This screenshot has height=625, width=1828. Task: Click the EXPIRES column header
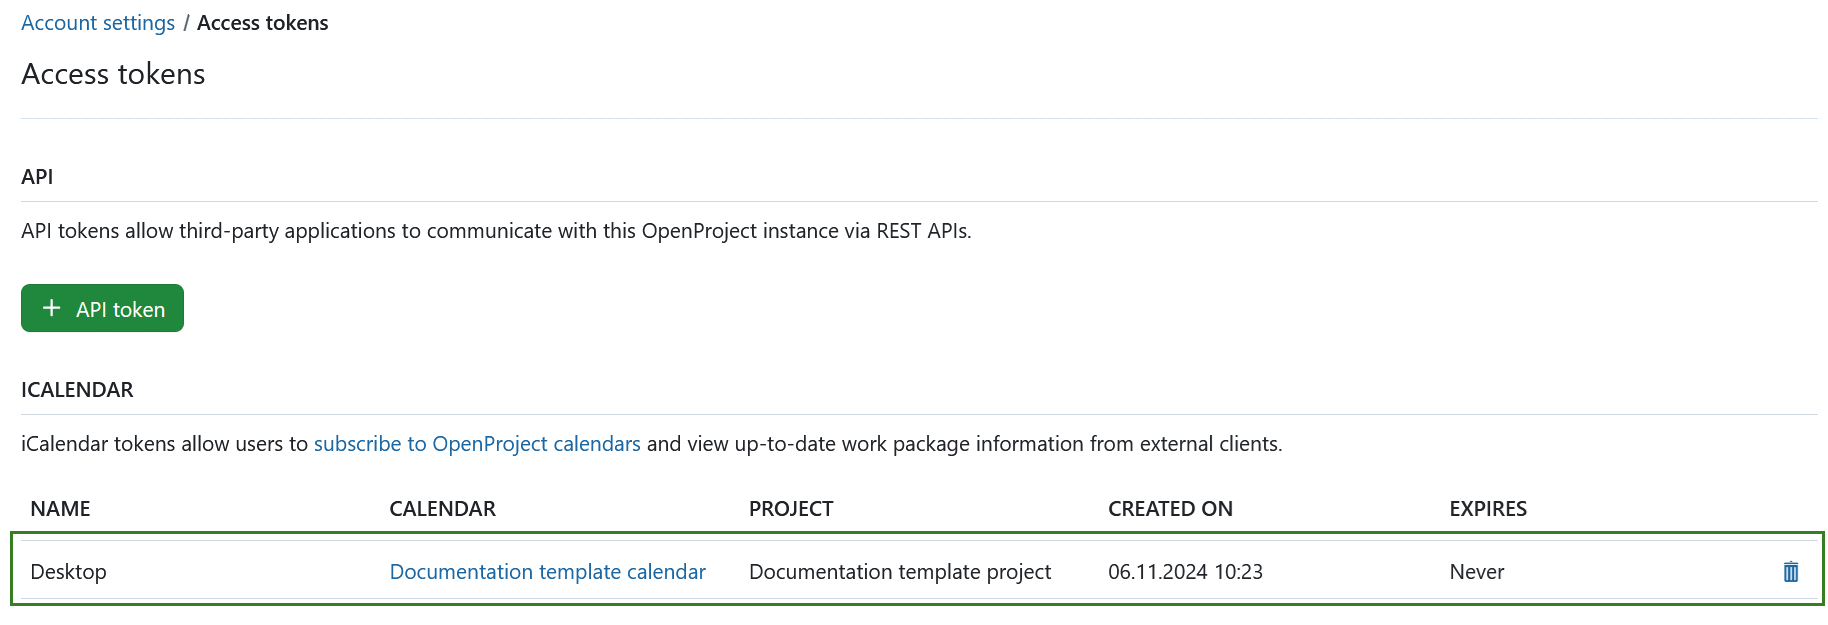(1487, 509)
